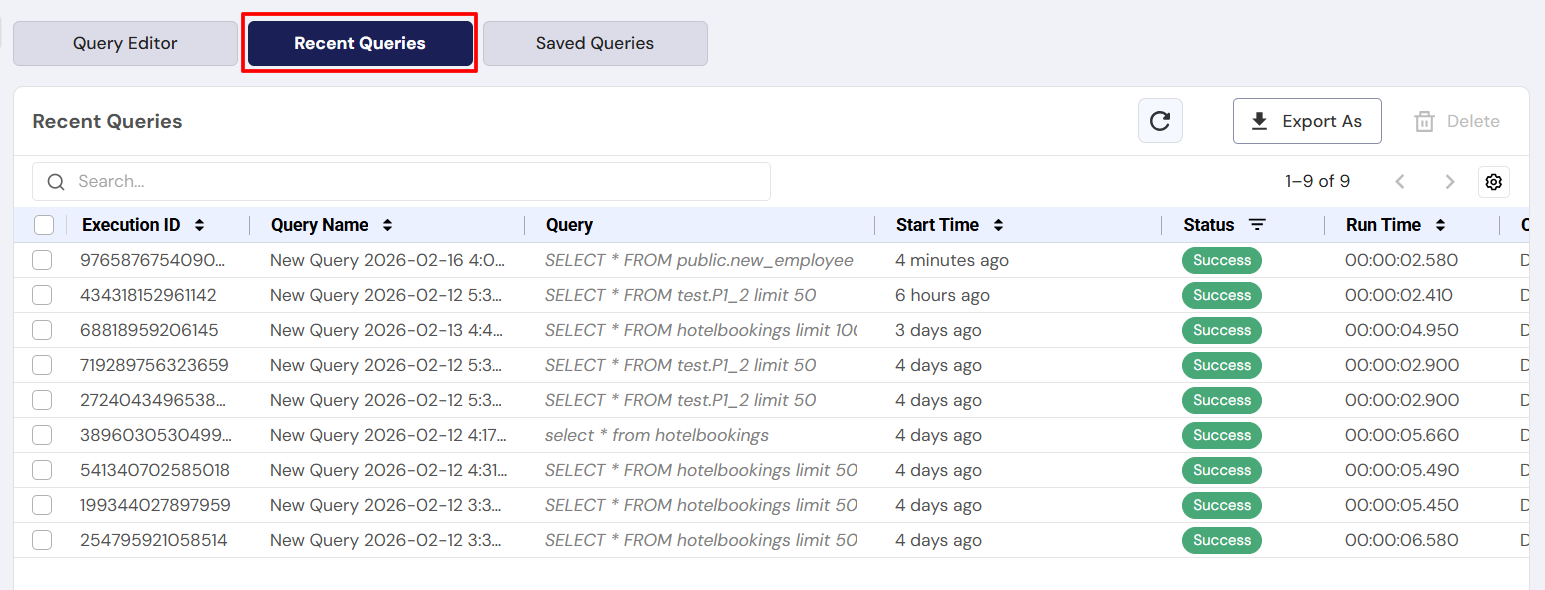The image size is (1545, 590).
Task: Select all queries using the header checkbox
Action: [44, 225]
